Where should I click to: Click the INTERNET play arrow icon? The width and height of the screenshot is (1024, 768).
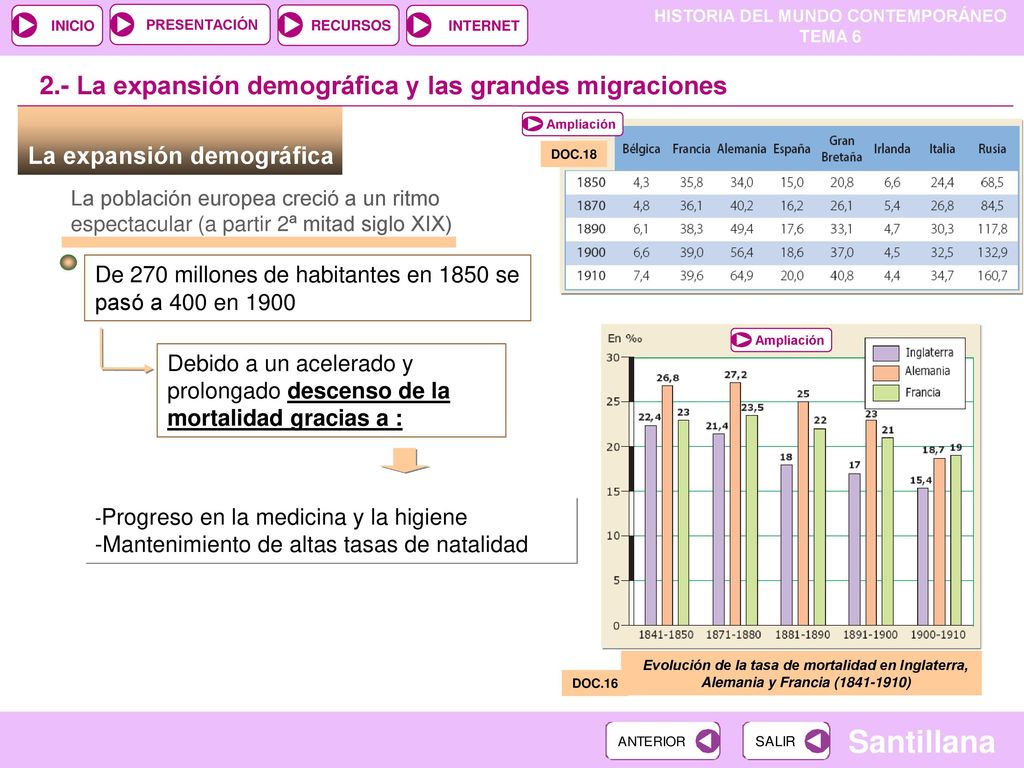coord(419,25)
